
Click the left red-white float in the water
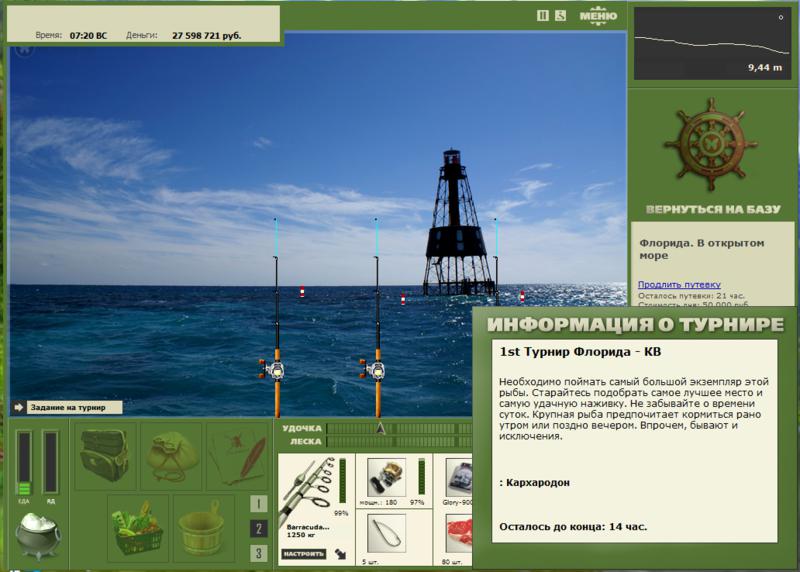[x=302, y=292]
